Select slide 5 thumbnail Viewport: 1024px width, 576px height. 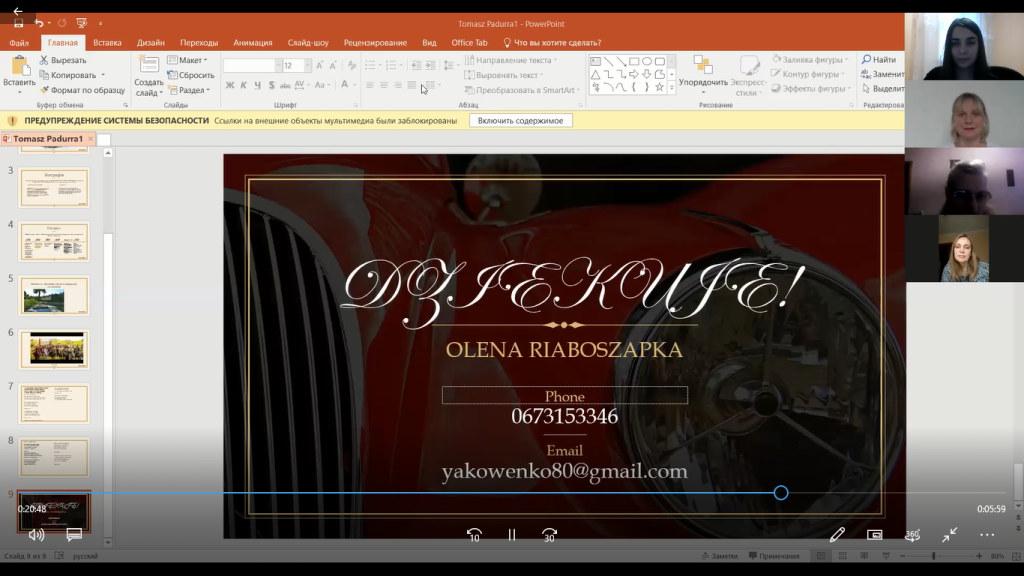click(54, 296)
